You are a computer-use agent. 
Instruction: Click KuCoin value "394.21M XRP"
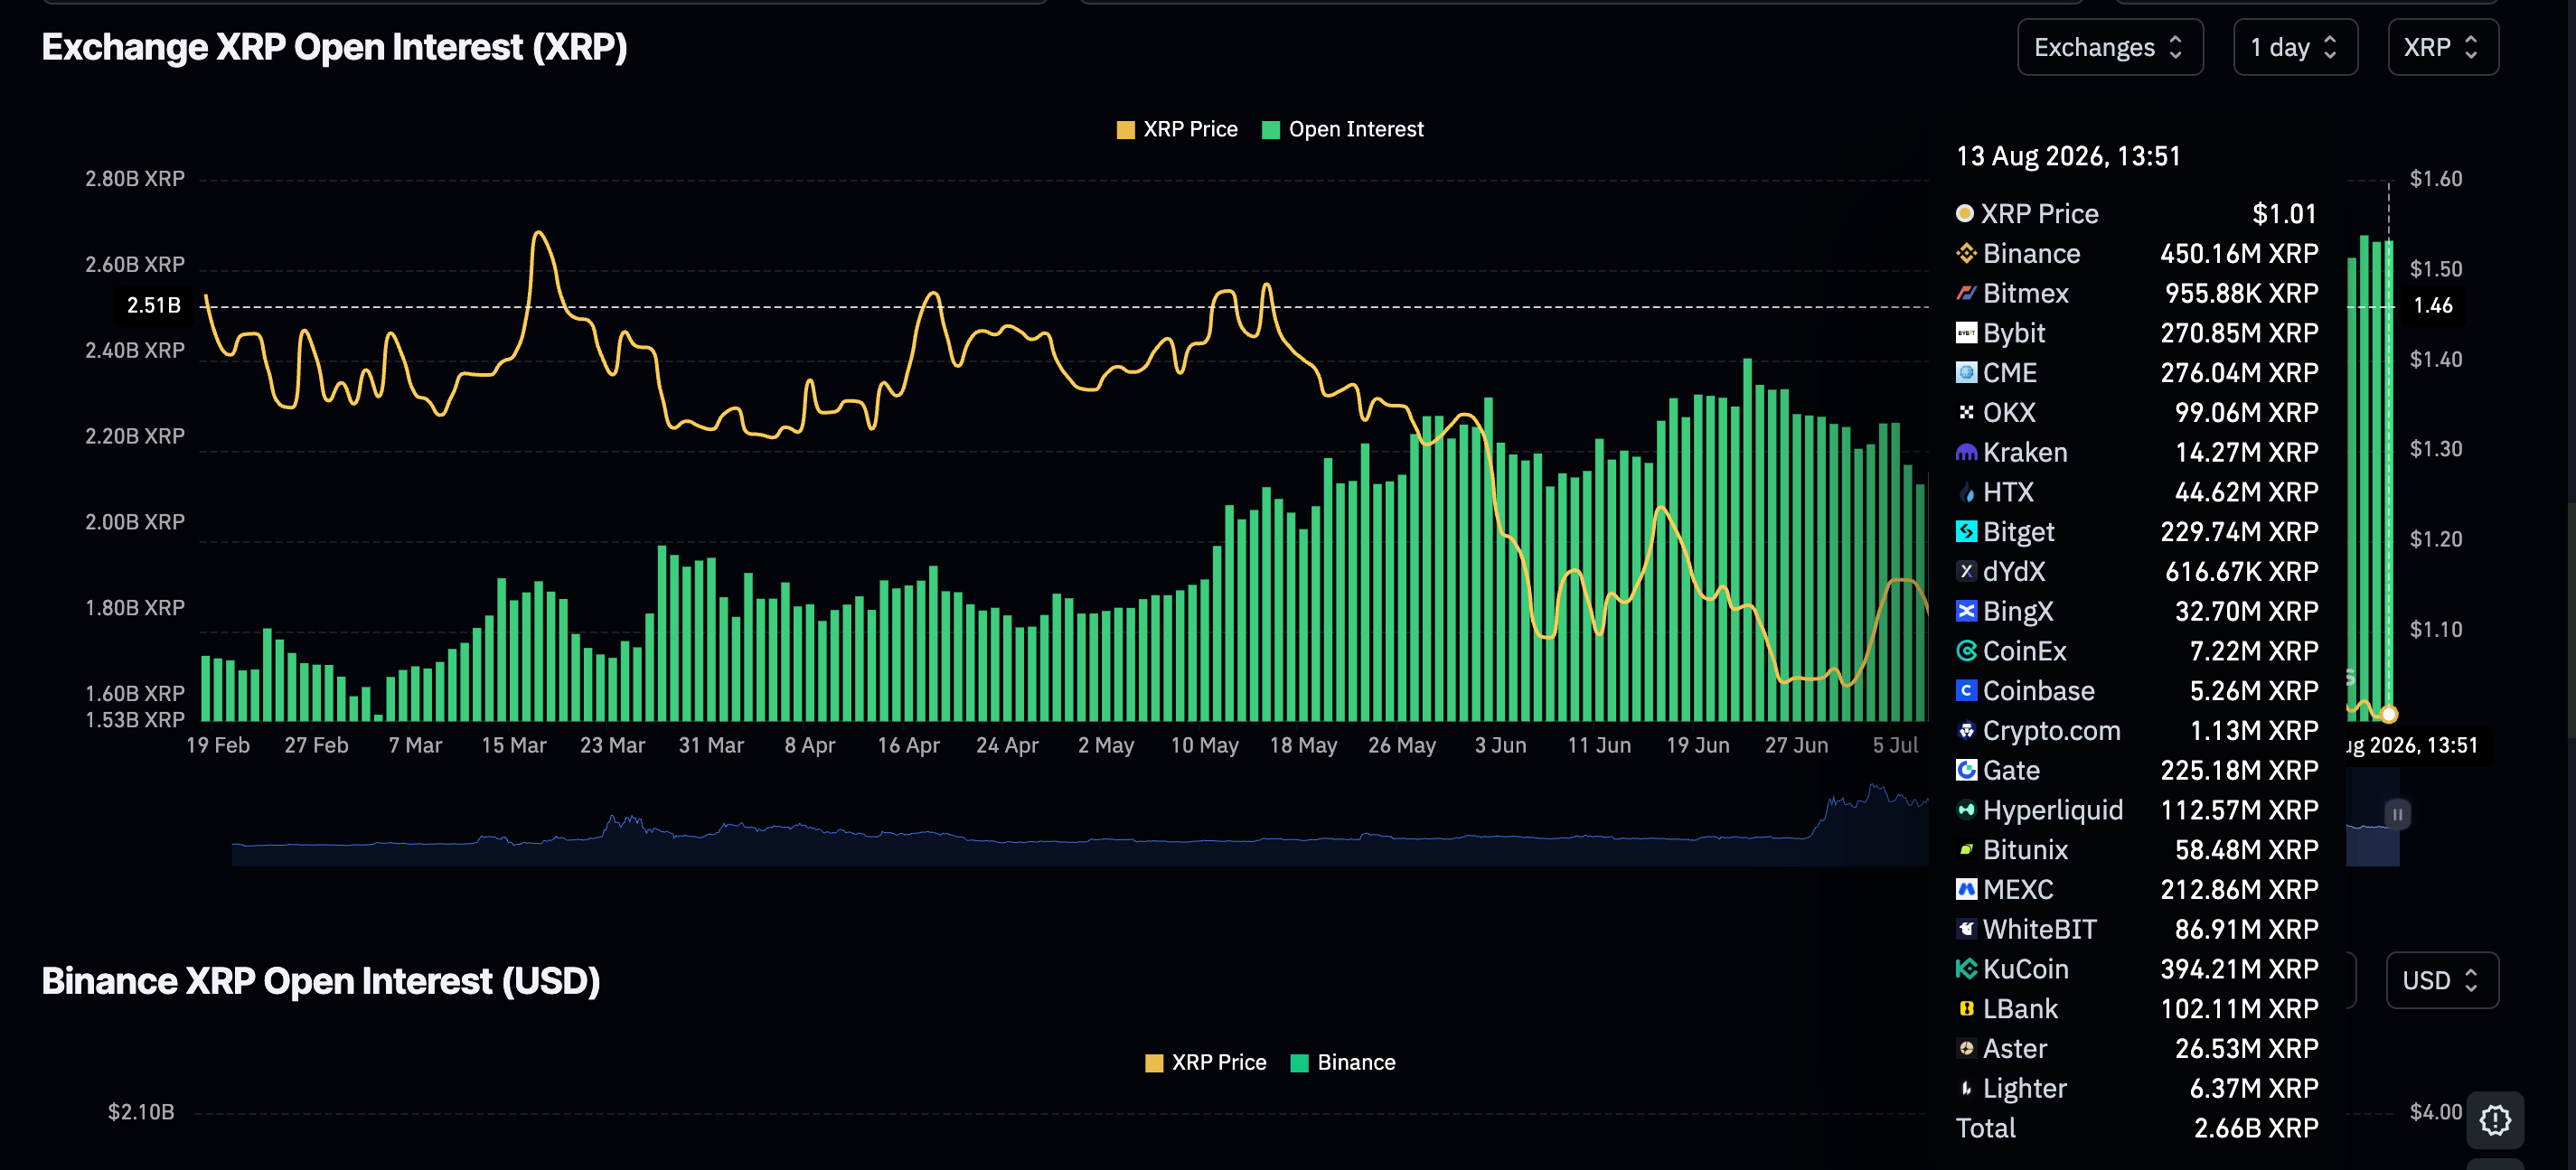[2239, 969]
